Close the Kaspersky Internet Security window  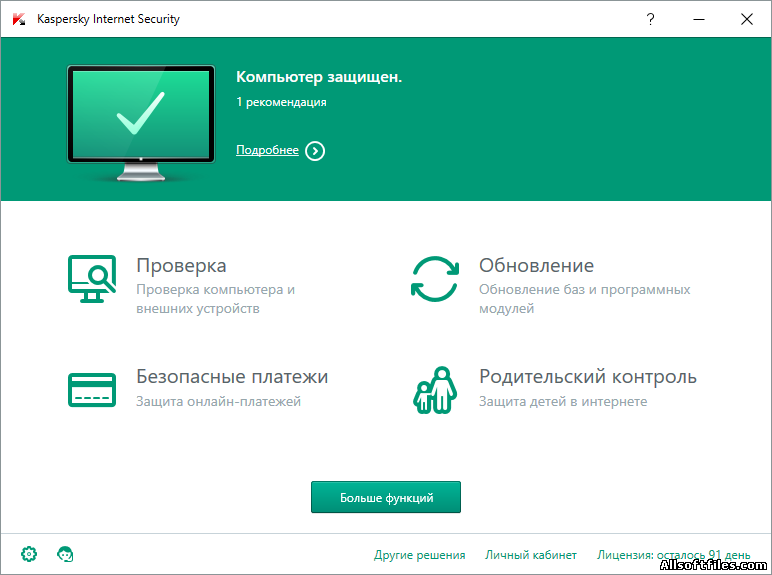pos(746,19)
